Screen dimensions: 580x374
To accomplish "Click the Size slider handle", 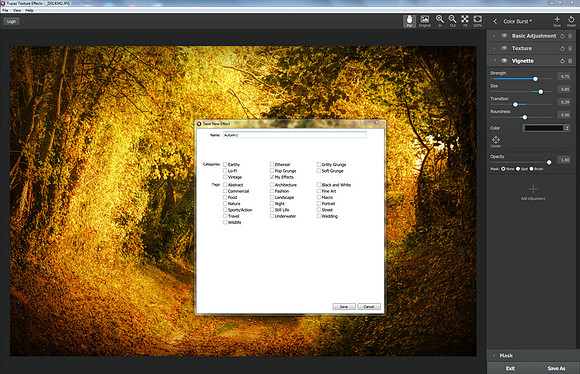I will click(540, 91).
